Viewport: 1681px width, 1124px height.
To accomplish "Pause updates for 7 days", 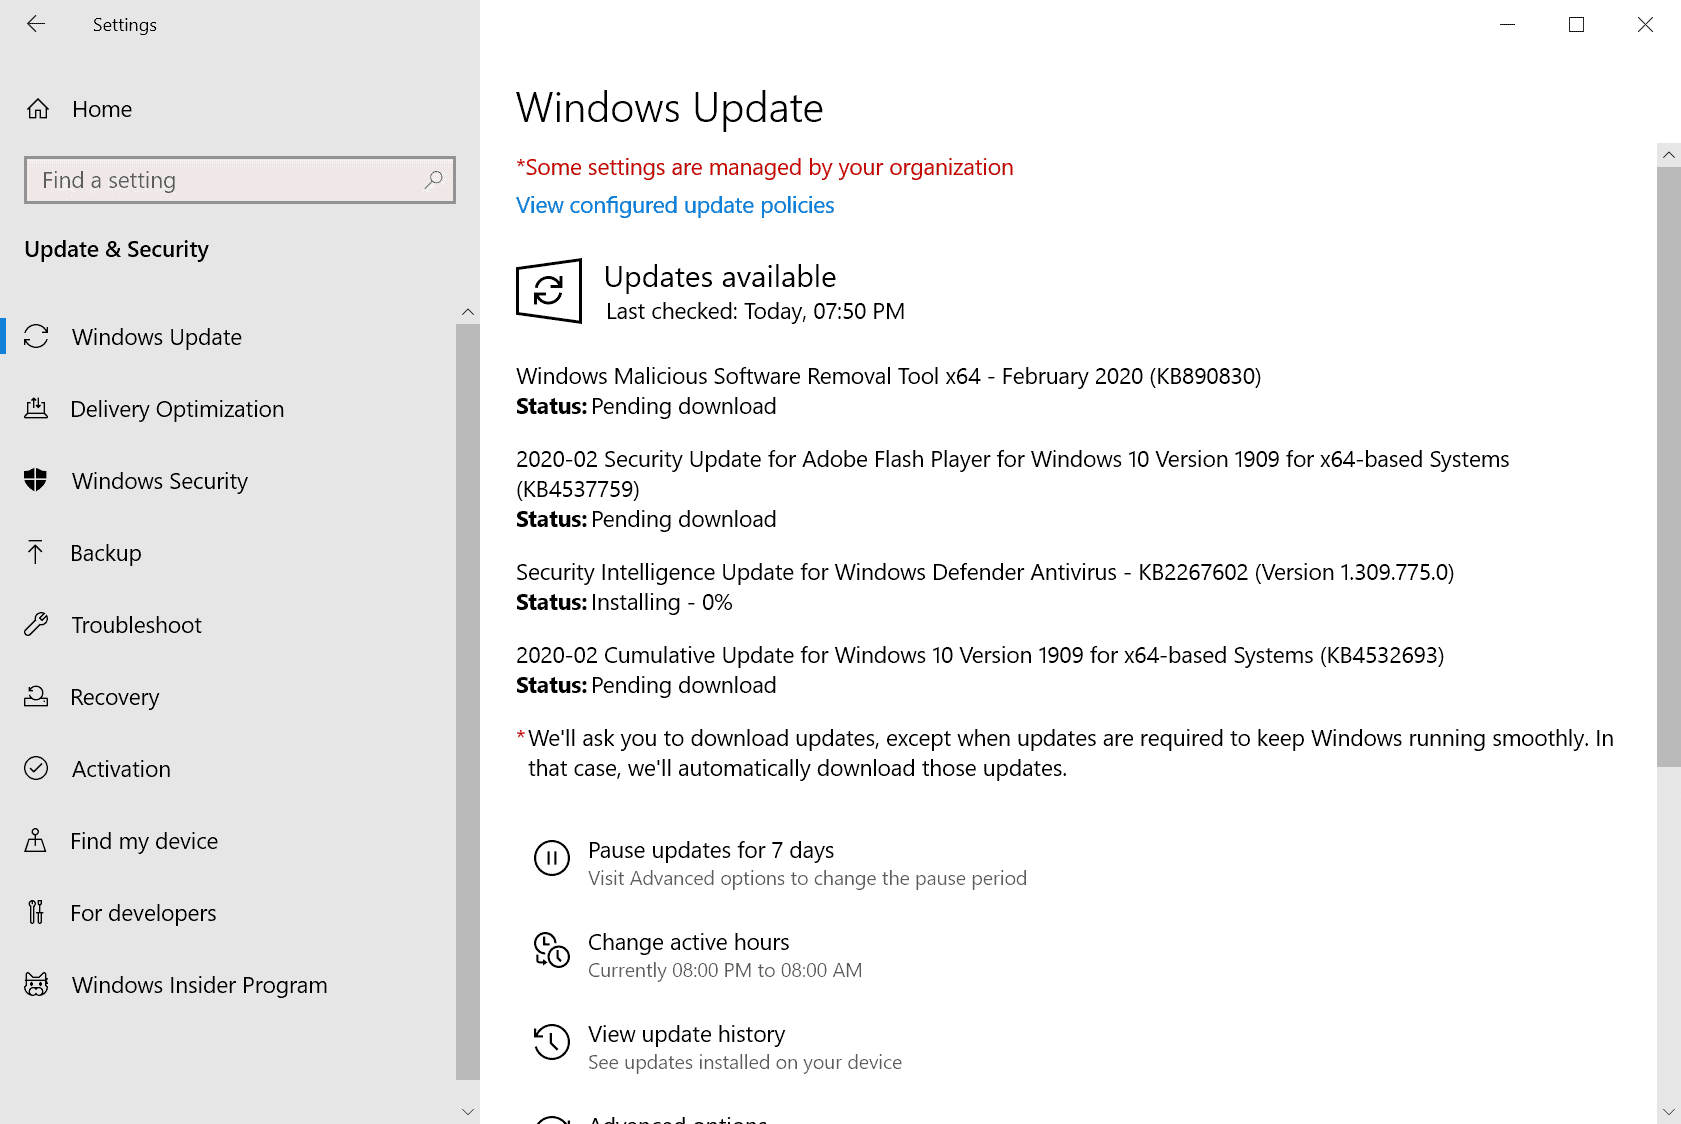I will tap(710, 850).
